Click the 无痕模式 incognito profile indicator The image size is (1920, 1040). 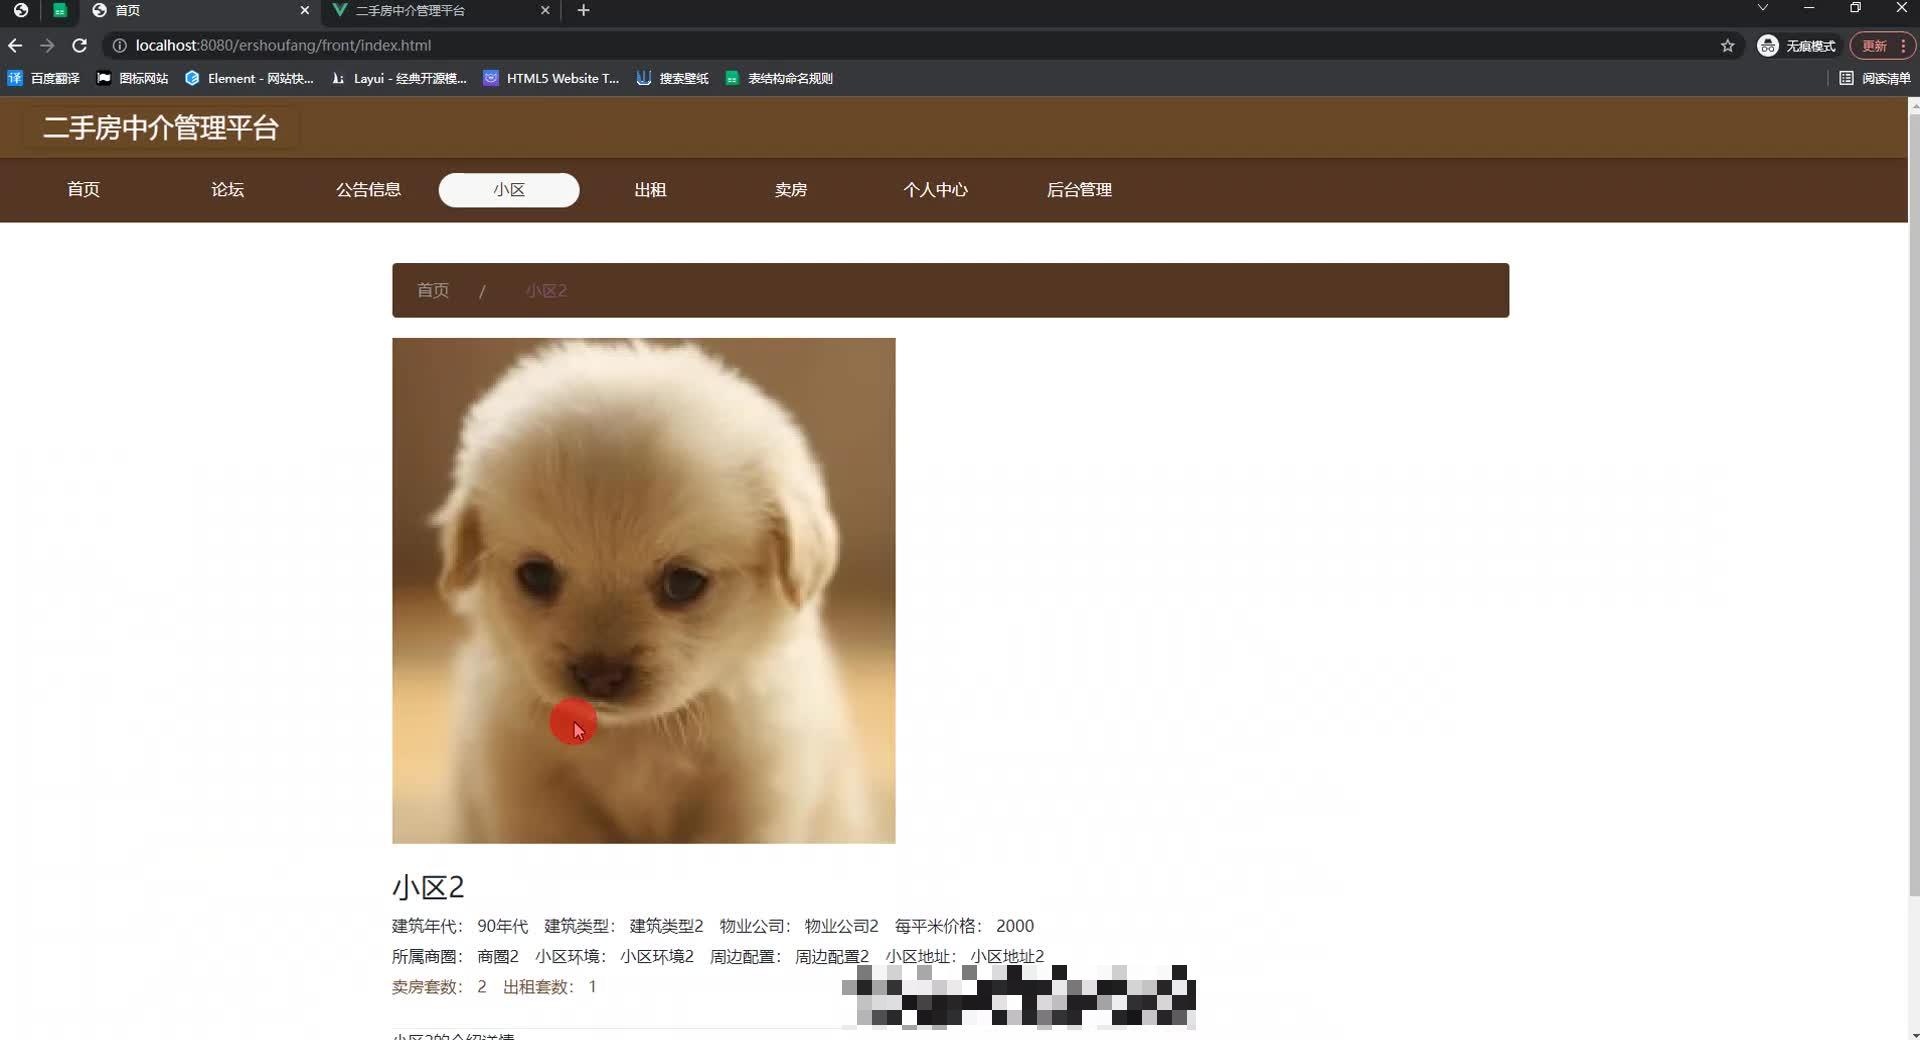pyautogui.click(x=1797, y=46)
